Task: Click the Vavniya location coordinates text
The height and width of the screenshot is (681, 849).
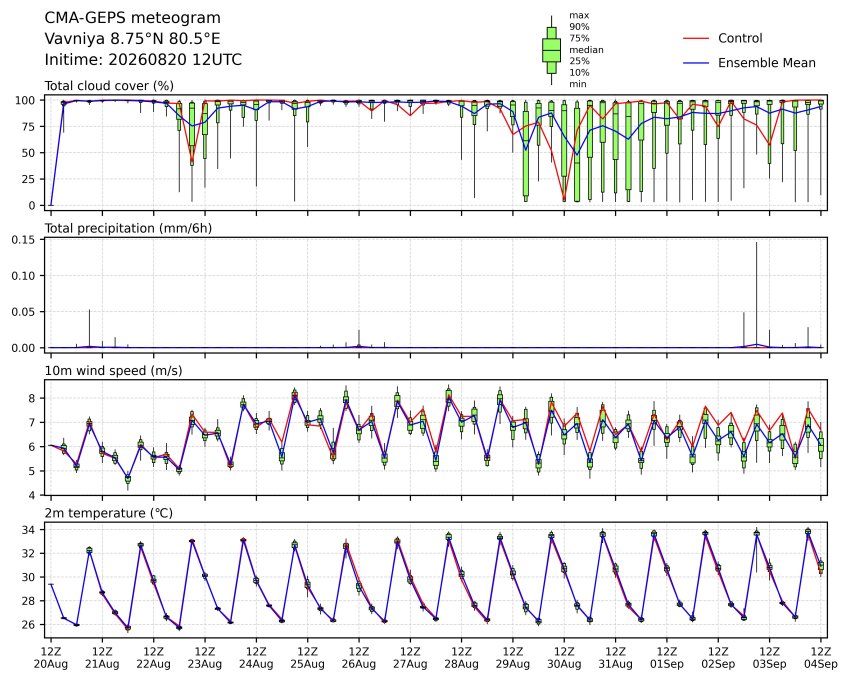Action: (x=132, y=39)
